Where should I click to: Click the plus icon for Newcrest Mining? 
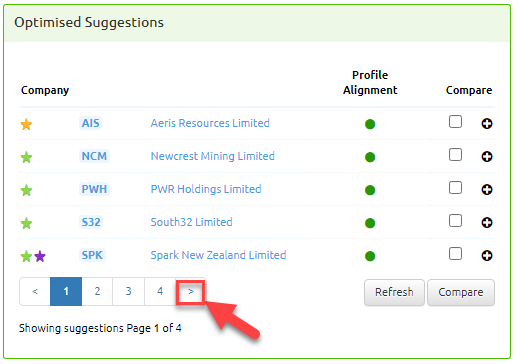pos(487,157)
